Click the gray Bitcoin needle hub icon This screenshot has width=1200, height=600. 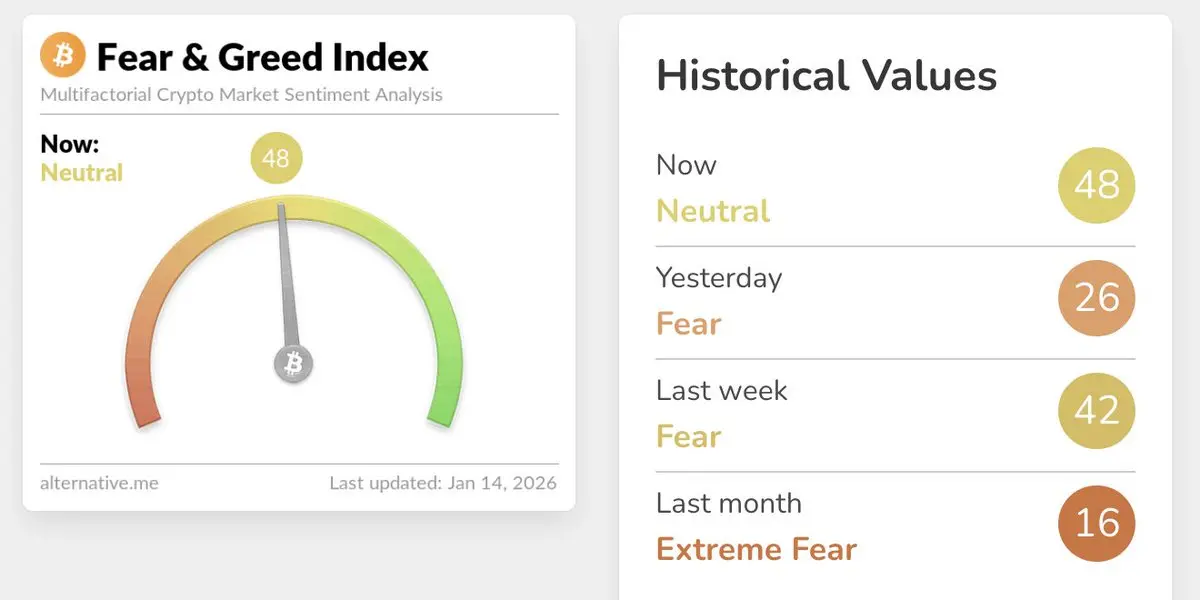[294, 364]
